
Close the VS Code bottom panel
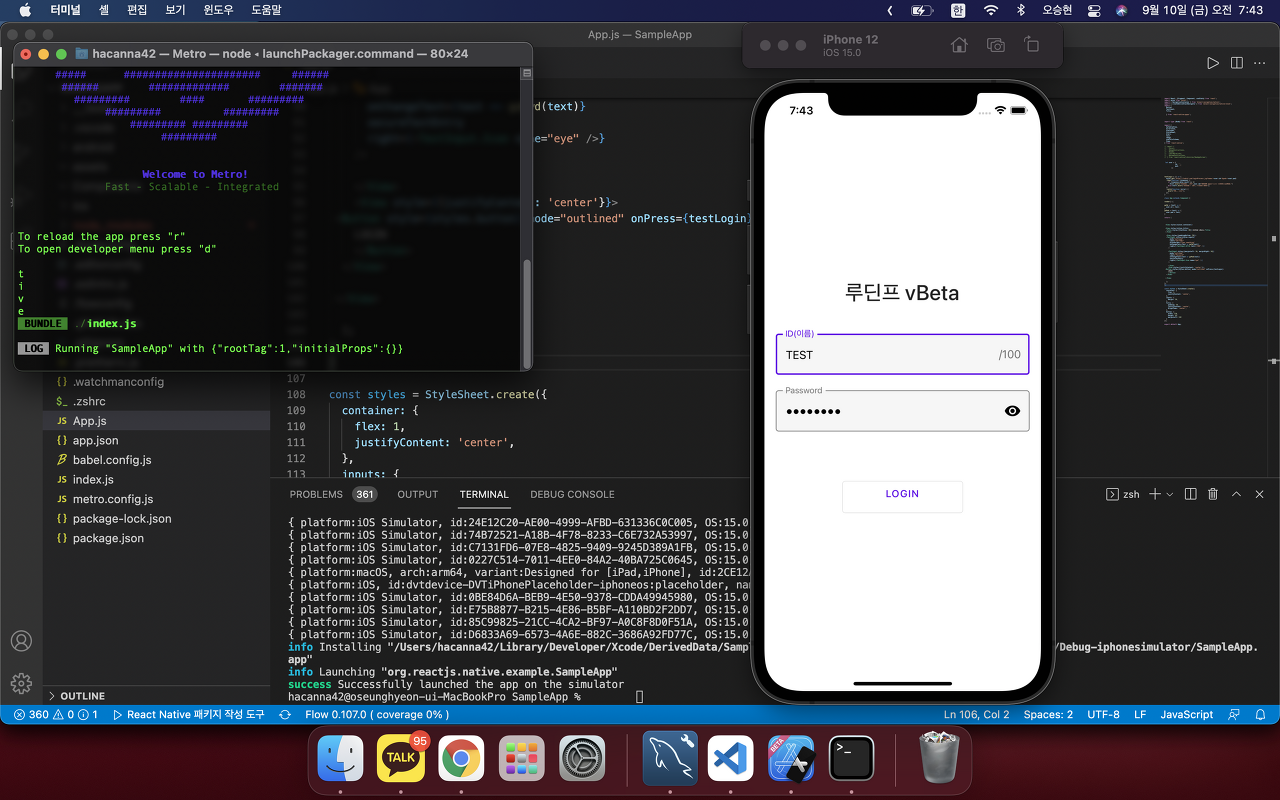(1259, 494)
